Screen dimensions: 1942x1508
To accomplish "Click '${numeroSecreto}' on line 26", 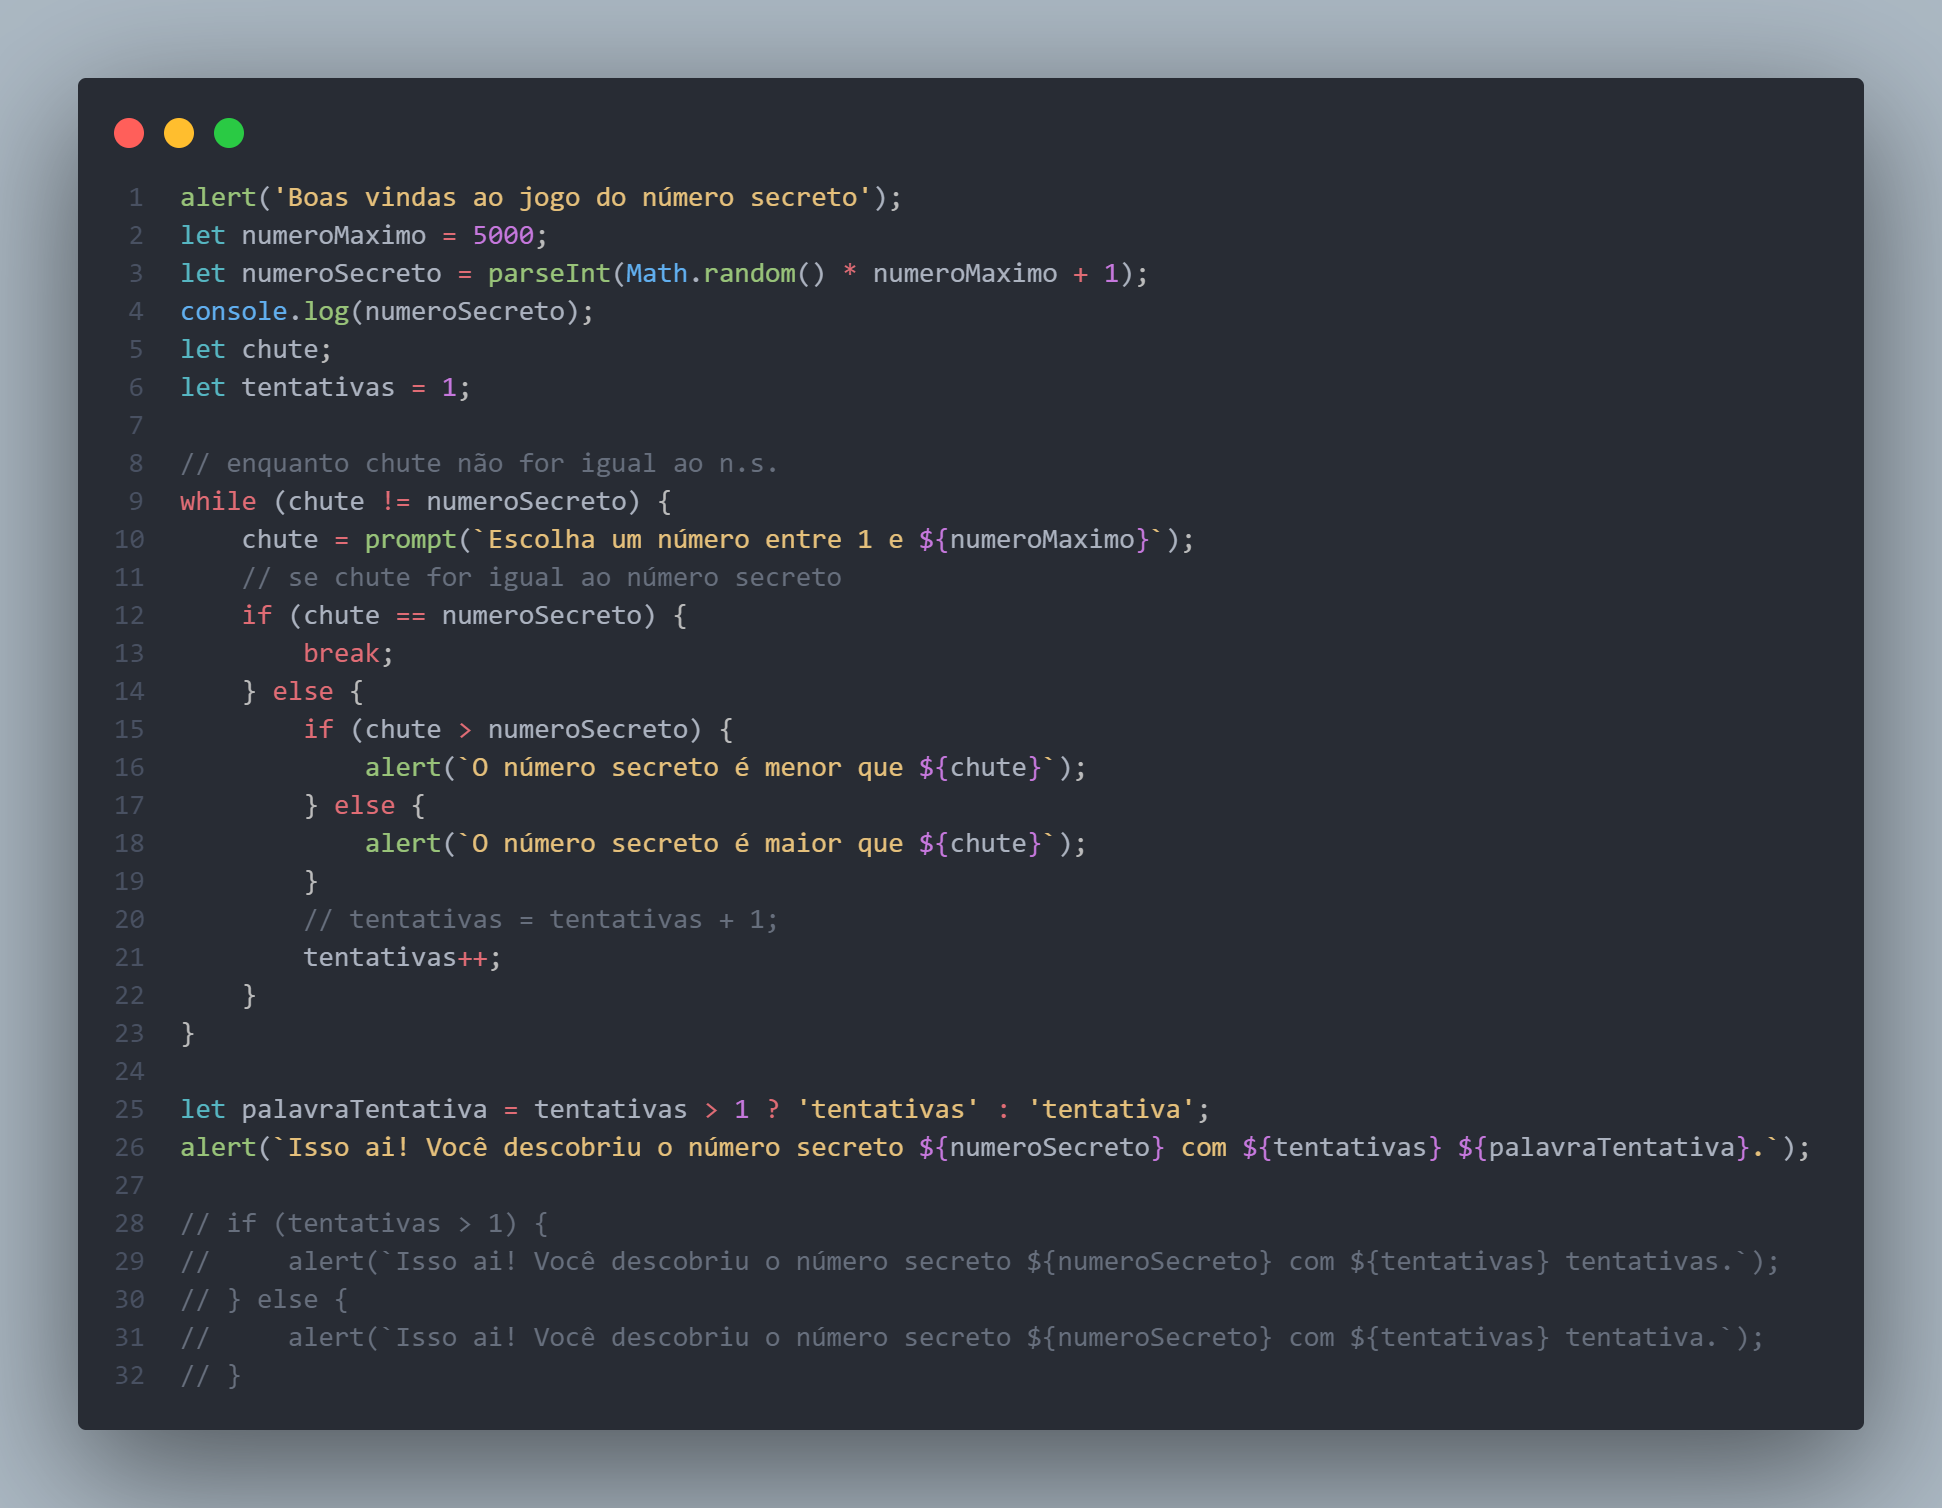I will click(1041, 1147).
